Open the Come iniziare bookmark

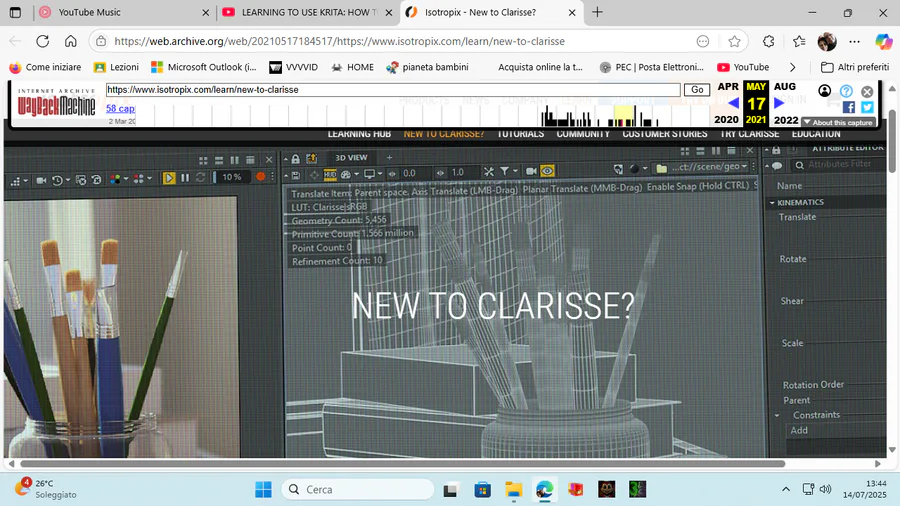pos(45,67)
